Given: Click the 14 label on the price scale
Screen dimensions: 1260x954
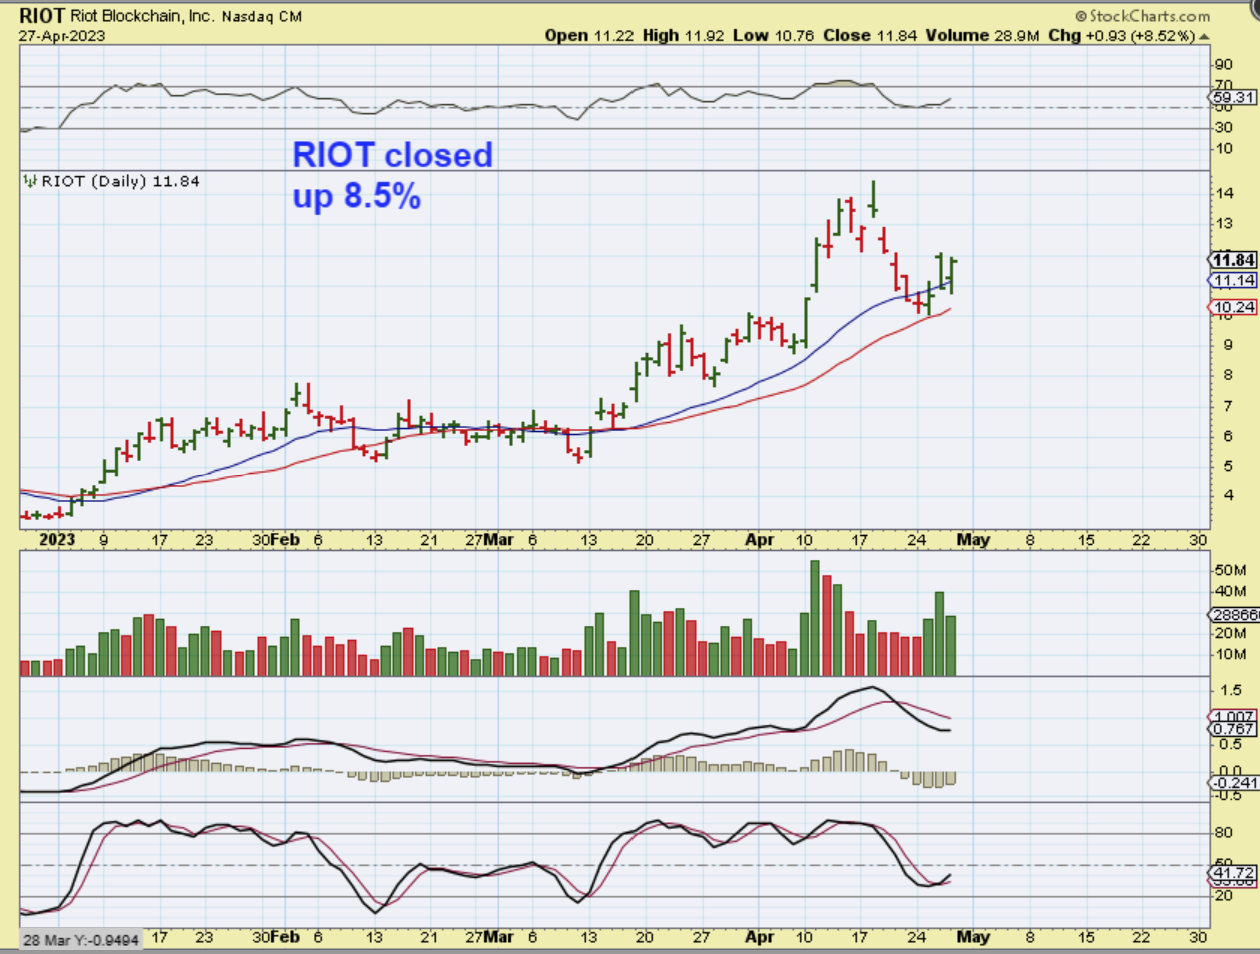Looking at the screenshot, I should click(1224, 194).
